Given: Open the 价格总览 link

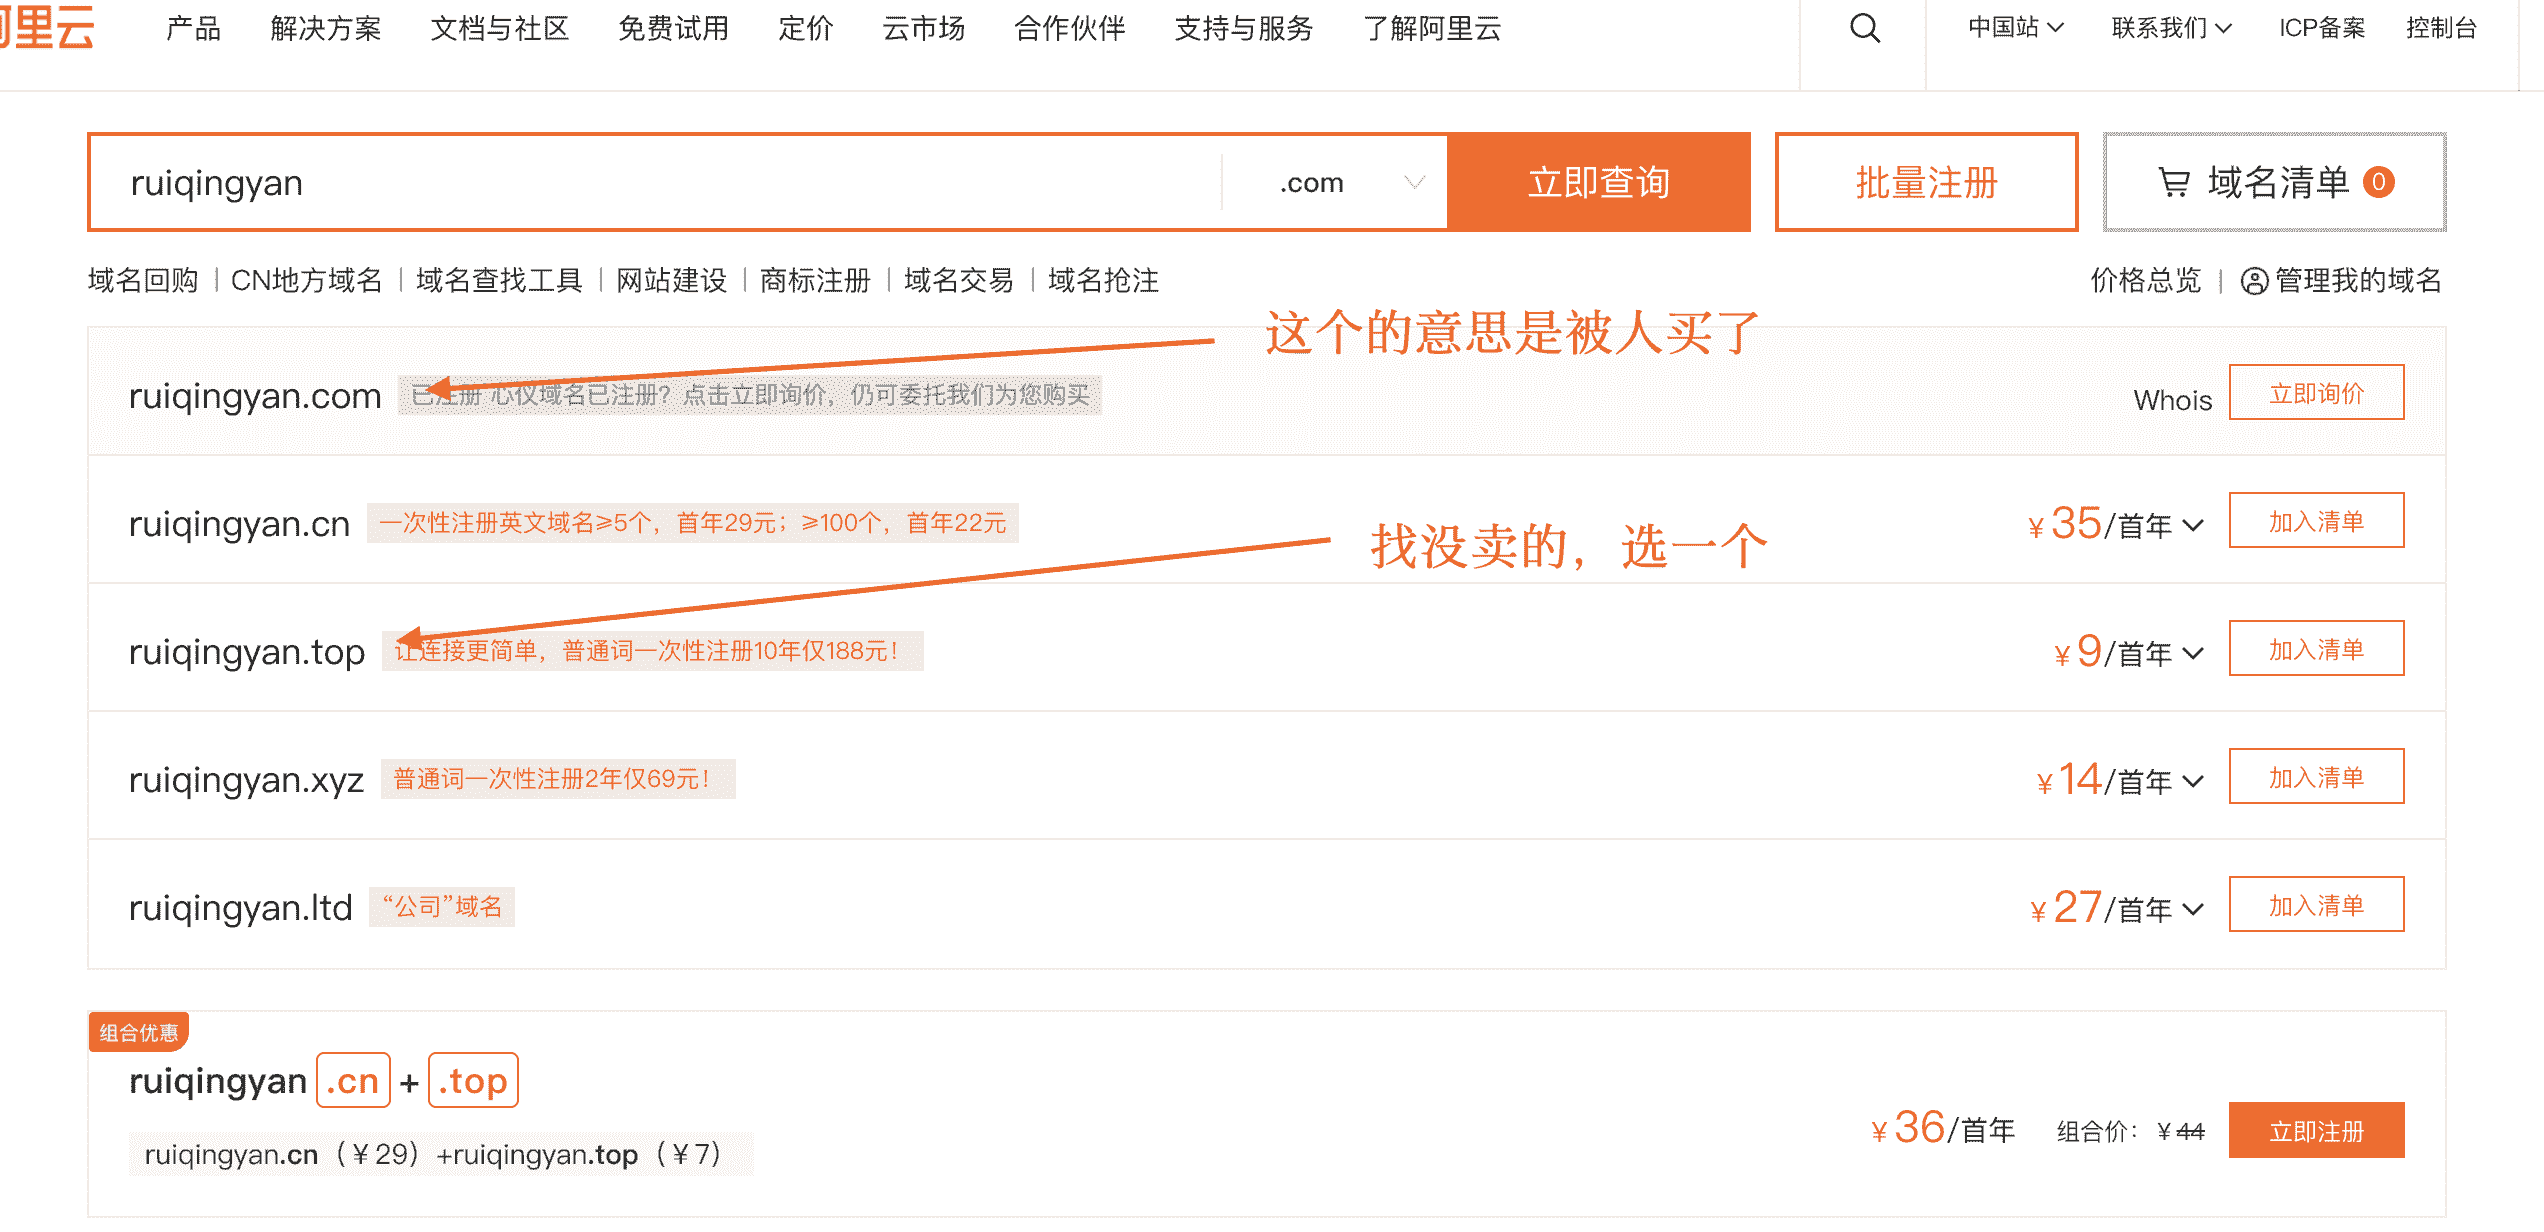Looking at the screenshot, I should point(2146,280).
